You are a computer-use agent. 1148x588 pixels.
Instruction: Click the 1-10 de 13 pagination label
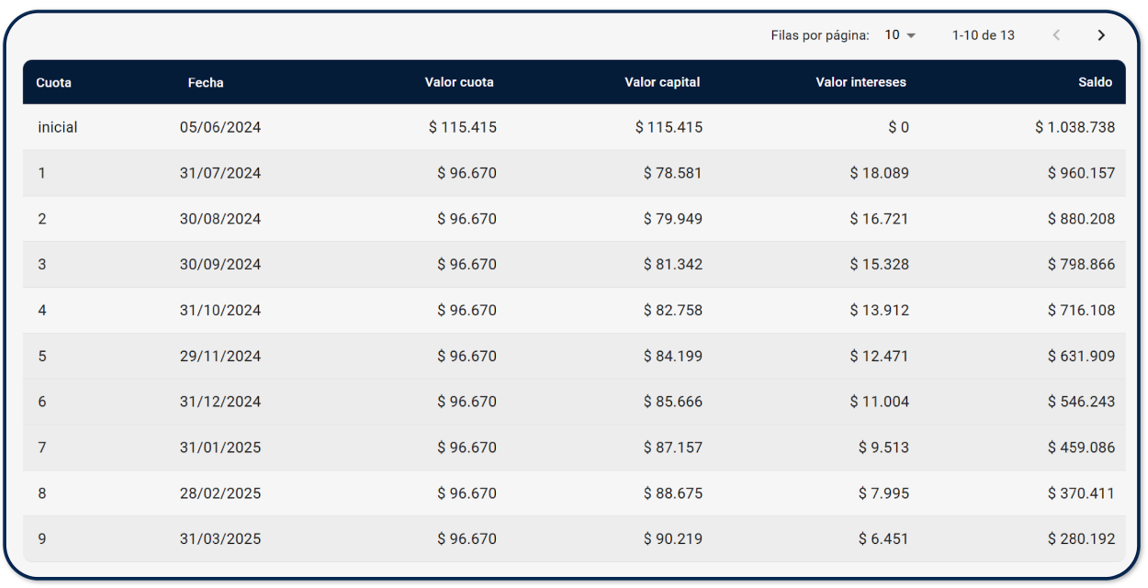point(983,36)
